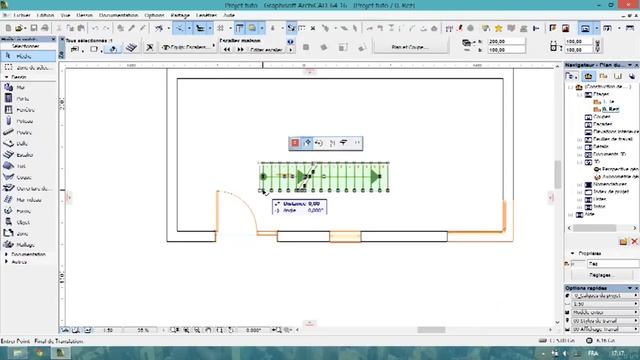The image size is (640, 360).
Task: Select the Maillage (mesh) tool
Action: coord(28,245)
